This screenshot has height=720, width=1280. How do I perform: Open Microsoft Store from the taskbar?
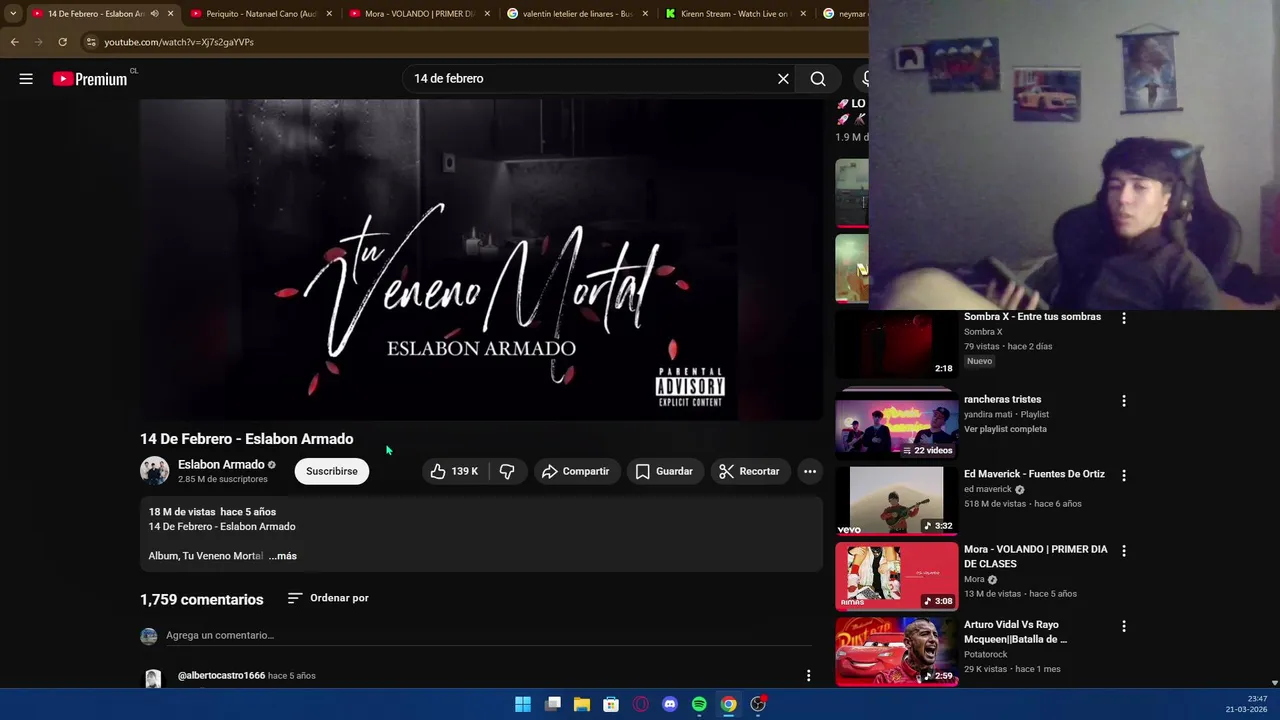(x=611, y=704)
